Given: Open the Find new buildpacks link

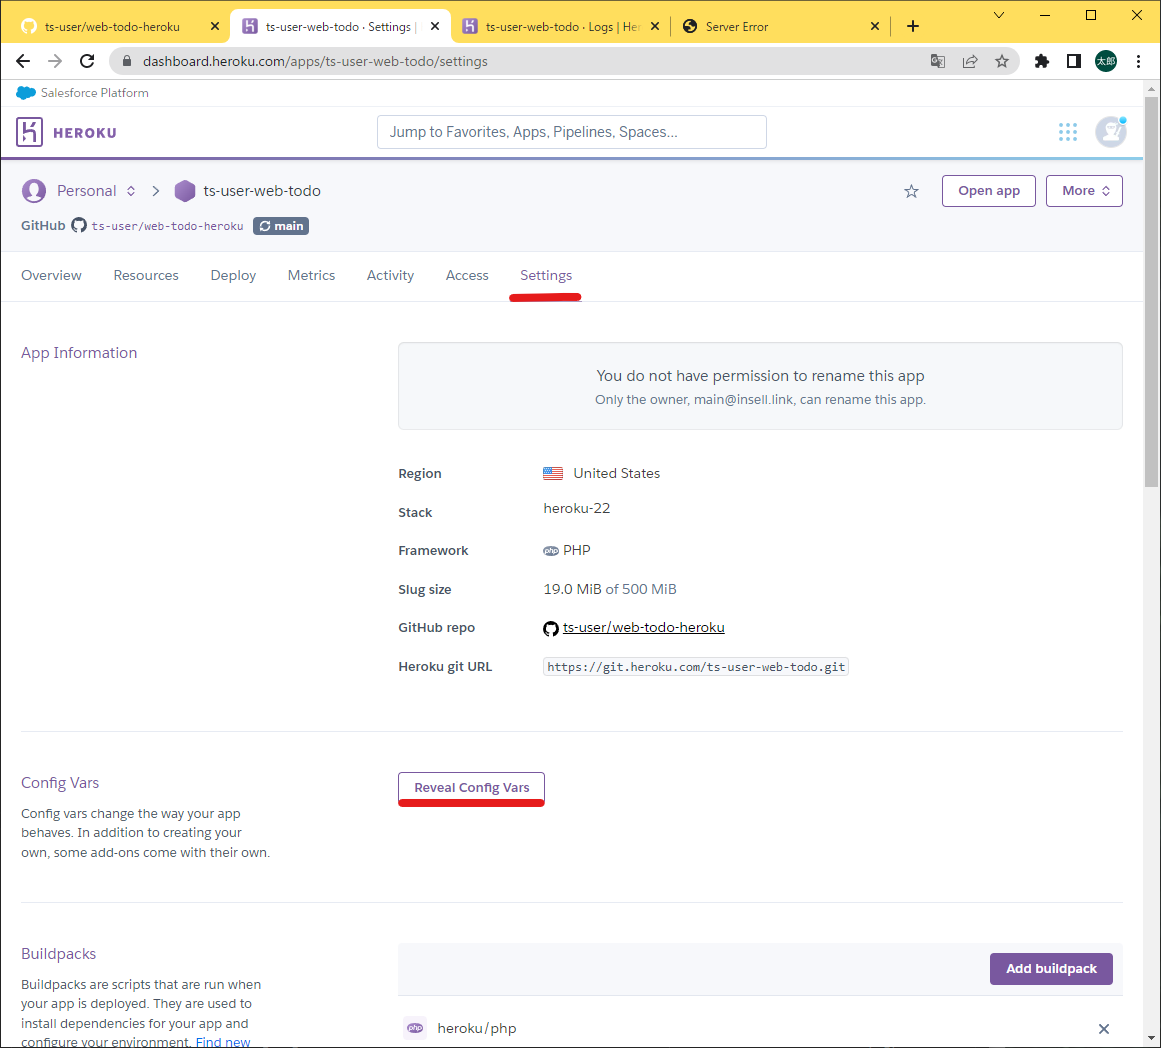Looking at the screenshot, I should tap(223, 1041).
